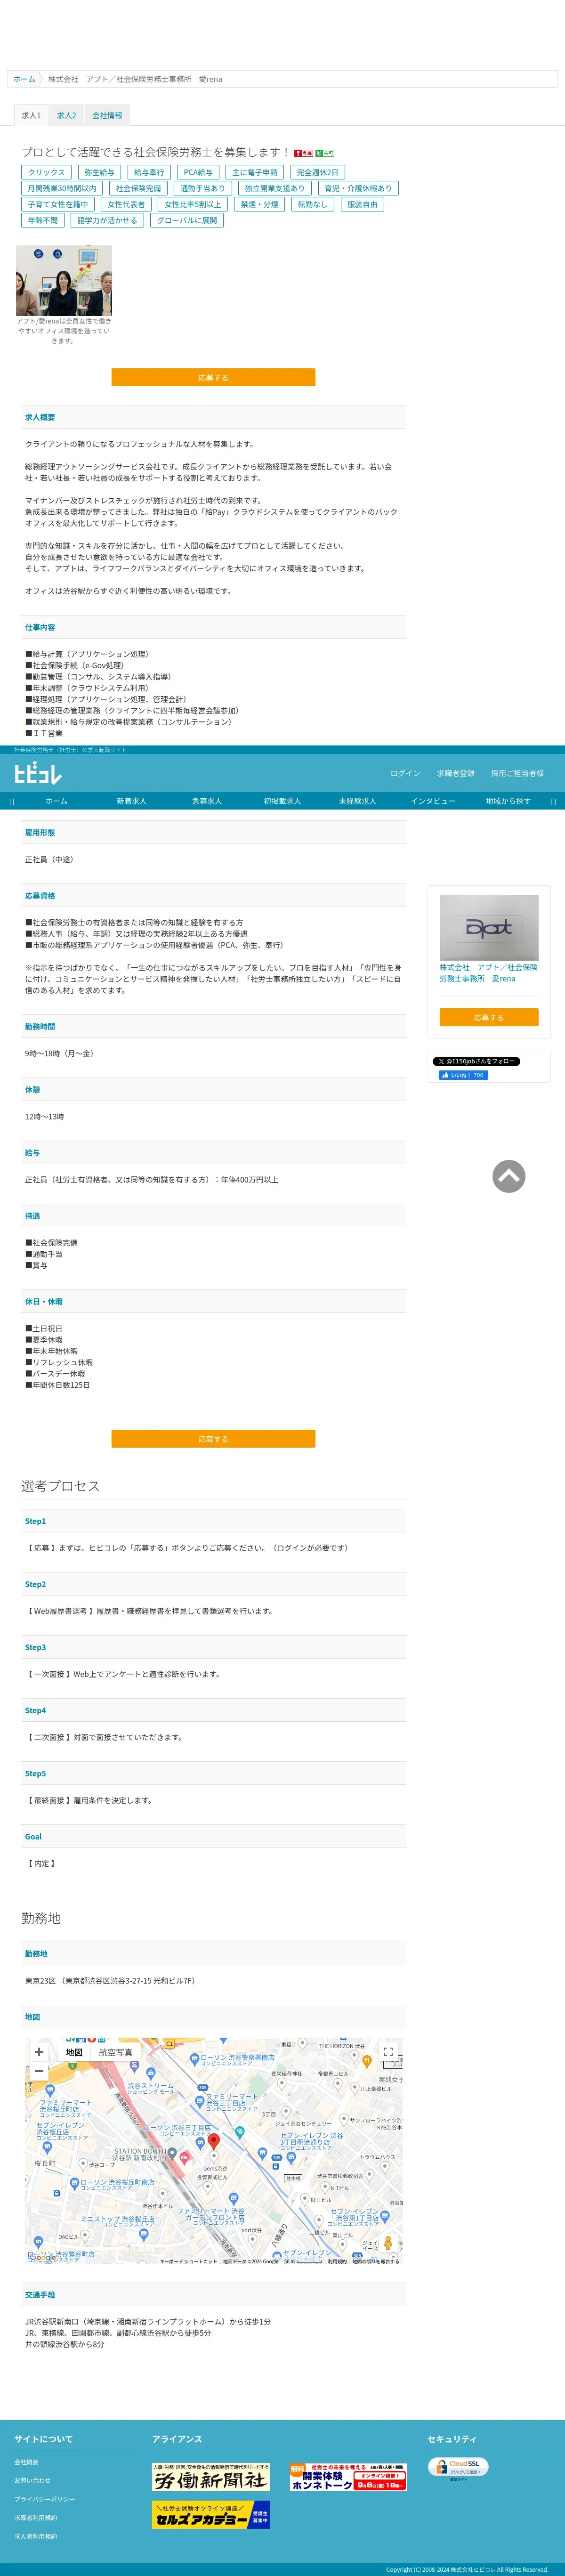This screenshot has width=565, height=2576.
Task: Select the 完全週休2日 tag
Action: tap(318, 172)
